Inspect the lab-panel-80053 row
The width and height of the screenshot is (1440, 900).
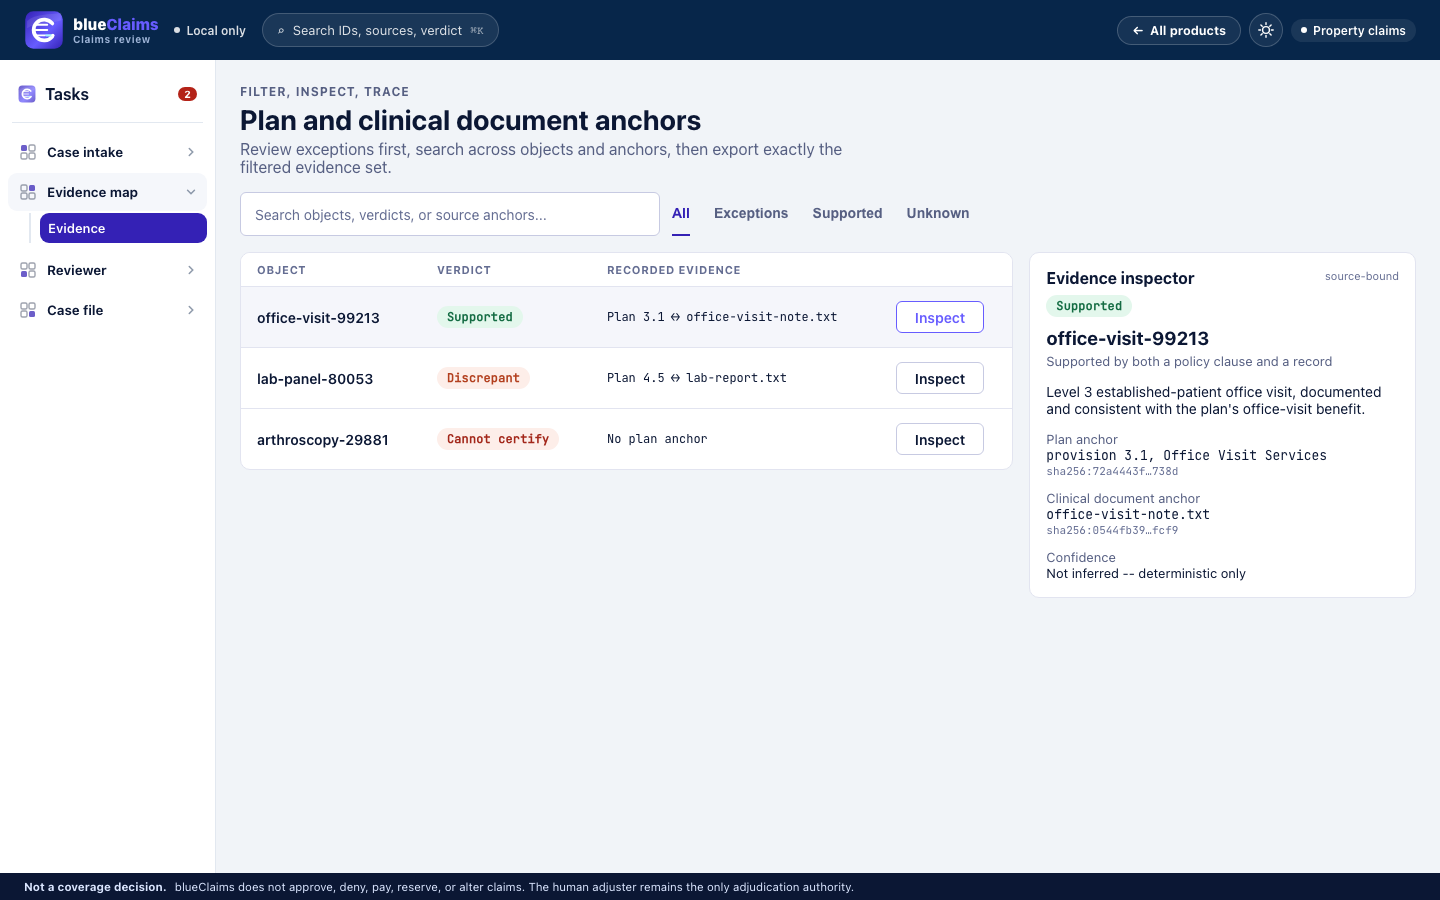tap(940, 378)
